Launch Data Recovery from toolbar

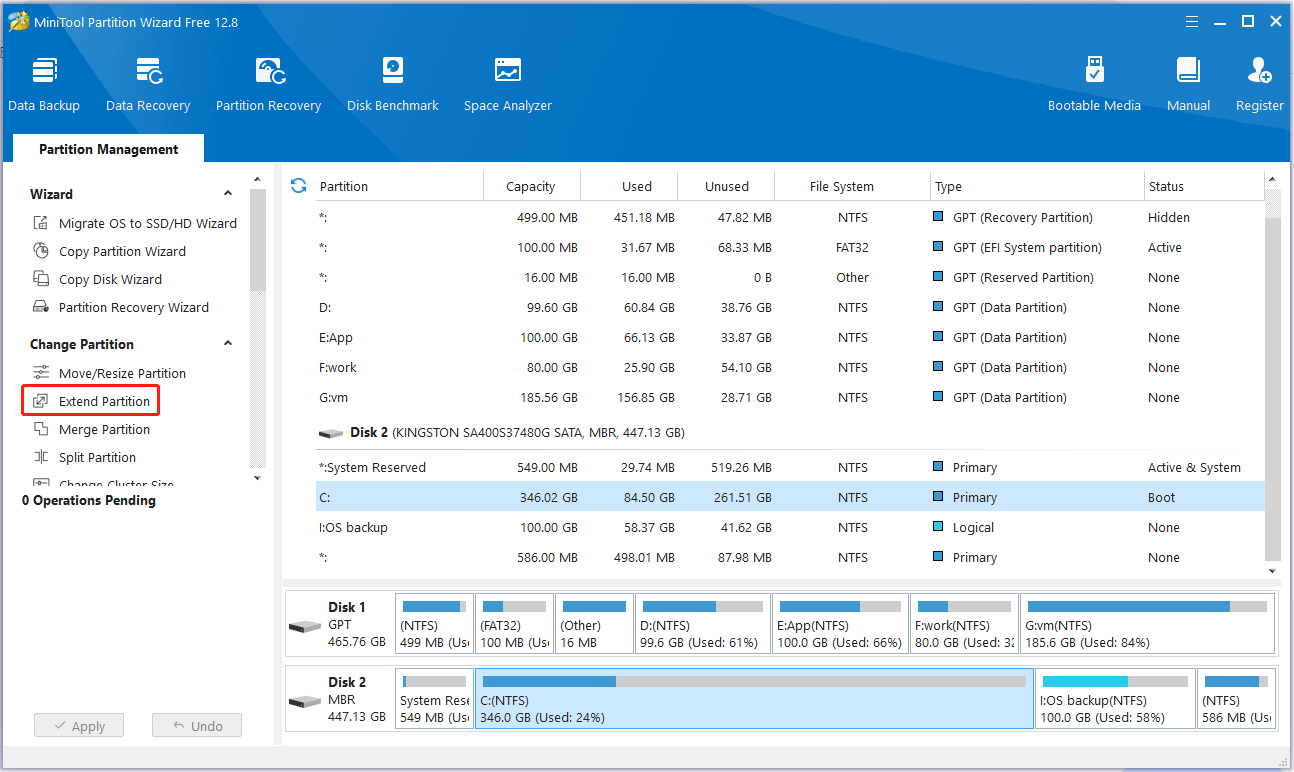click(148, 84)
